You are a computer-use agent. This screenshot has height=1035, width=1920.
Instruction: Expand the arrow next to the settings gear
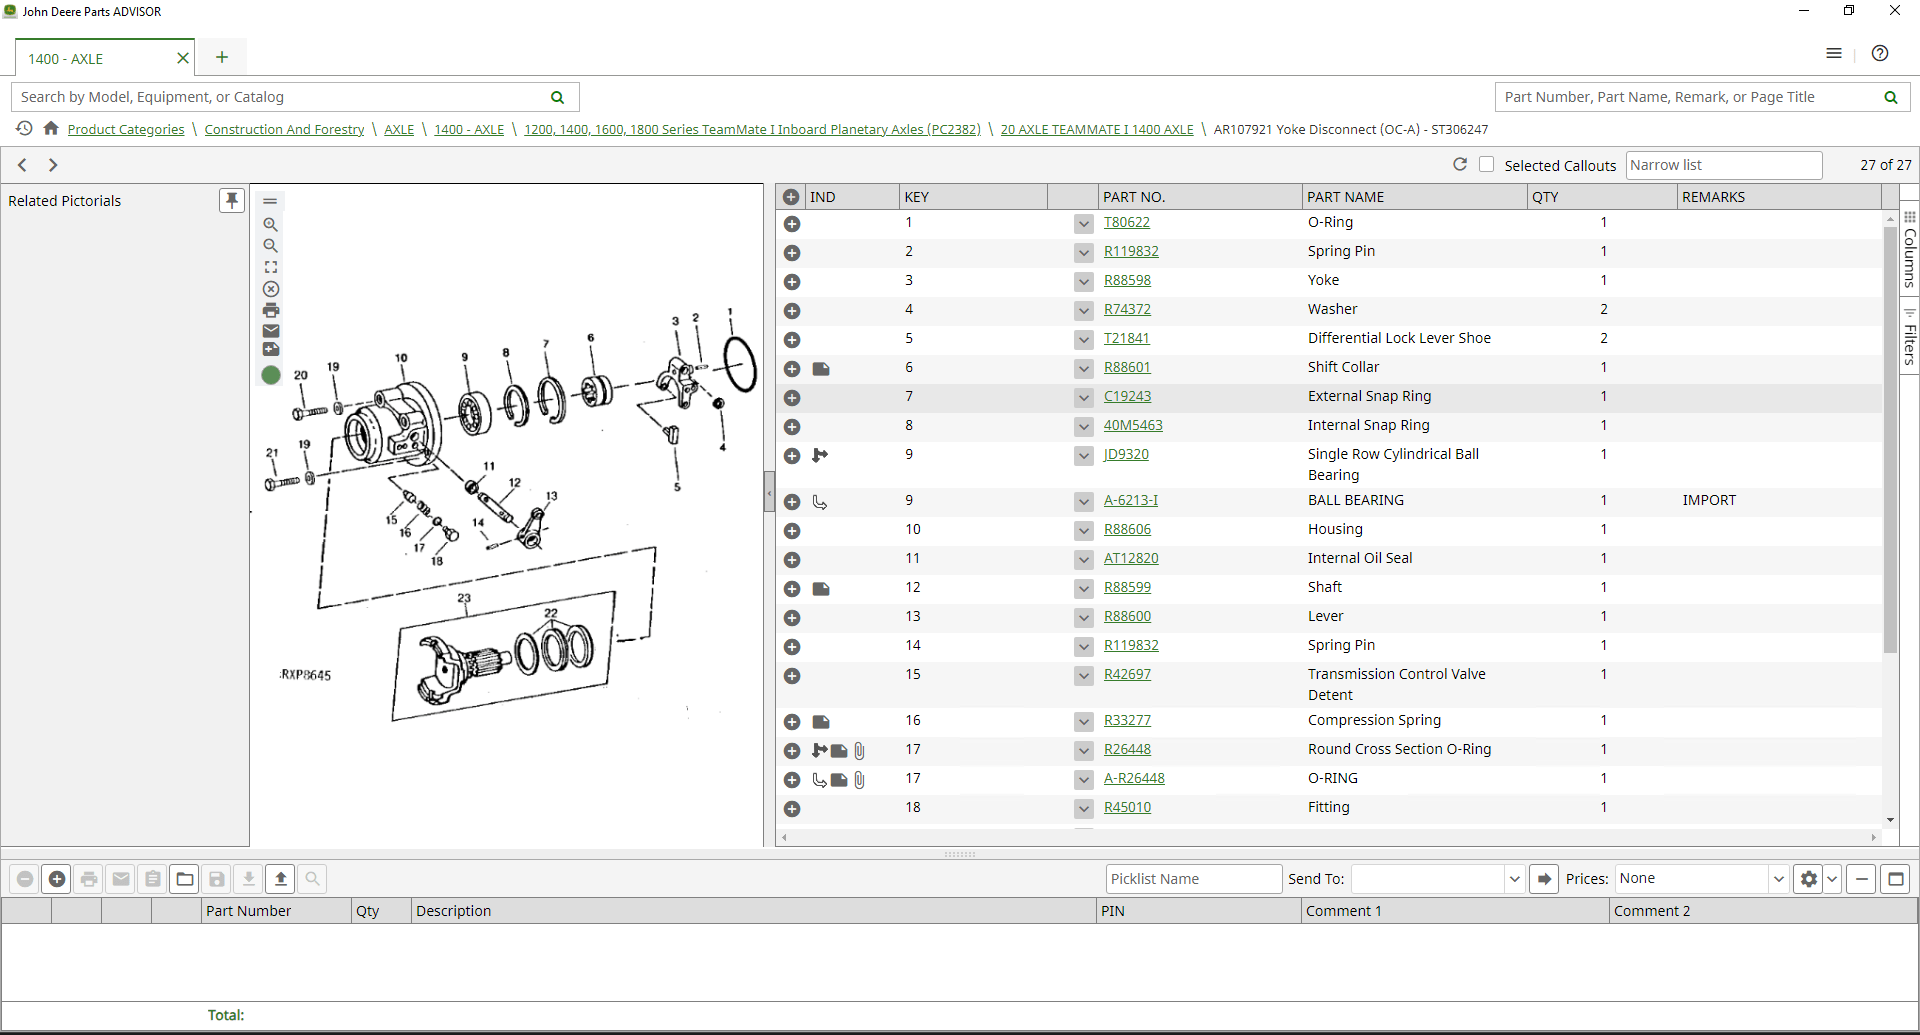click(1832, 879)
